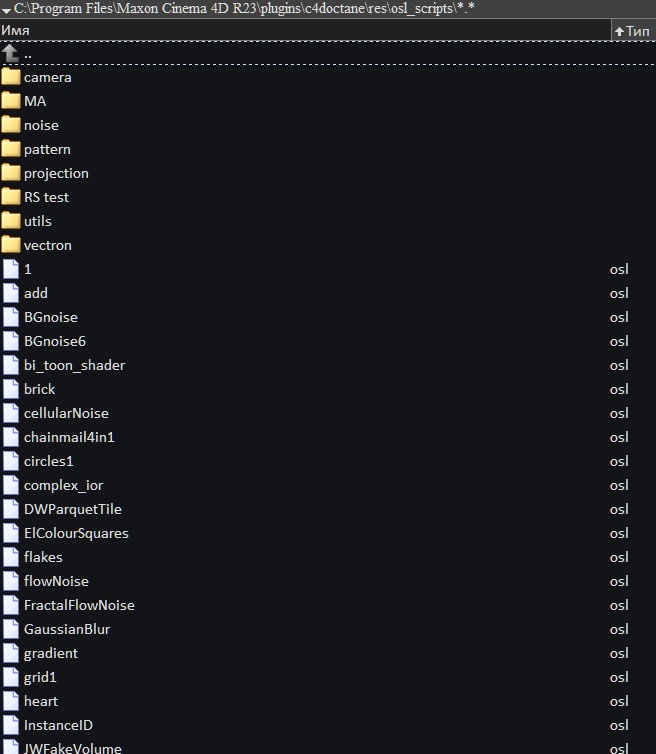Image resolution: width=656 pixels, height=754 pixels.
Task: Click the osl type of heart row
Action: [x=619, y=702]
